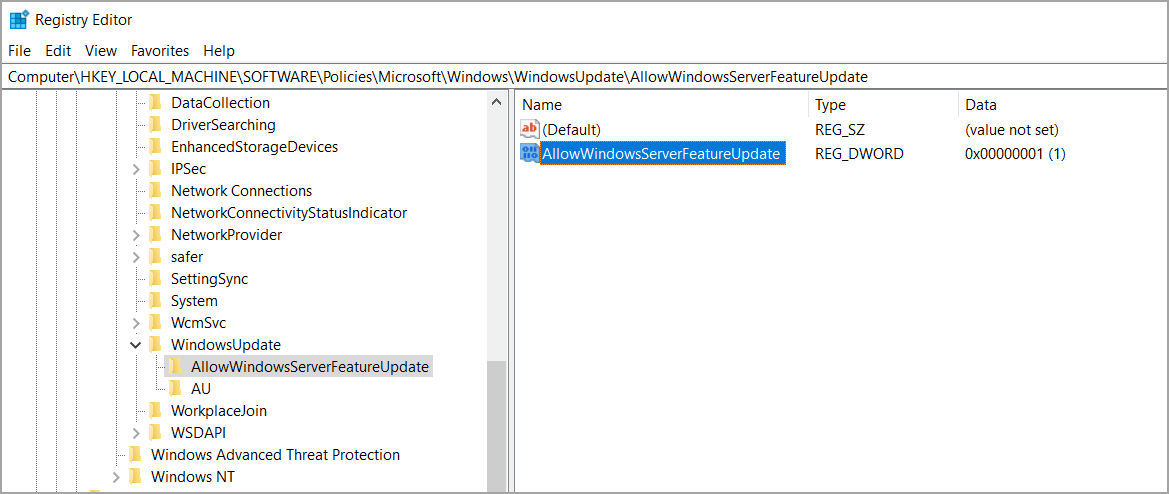Image resolution: width=1169 pixels, height=494 pixels.
Task: Click the WorkplaceJoin folder icon
Action: (155, 411)
